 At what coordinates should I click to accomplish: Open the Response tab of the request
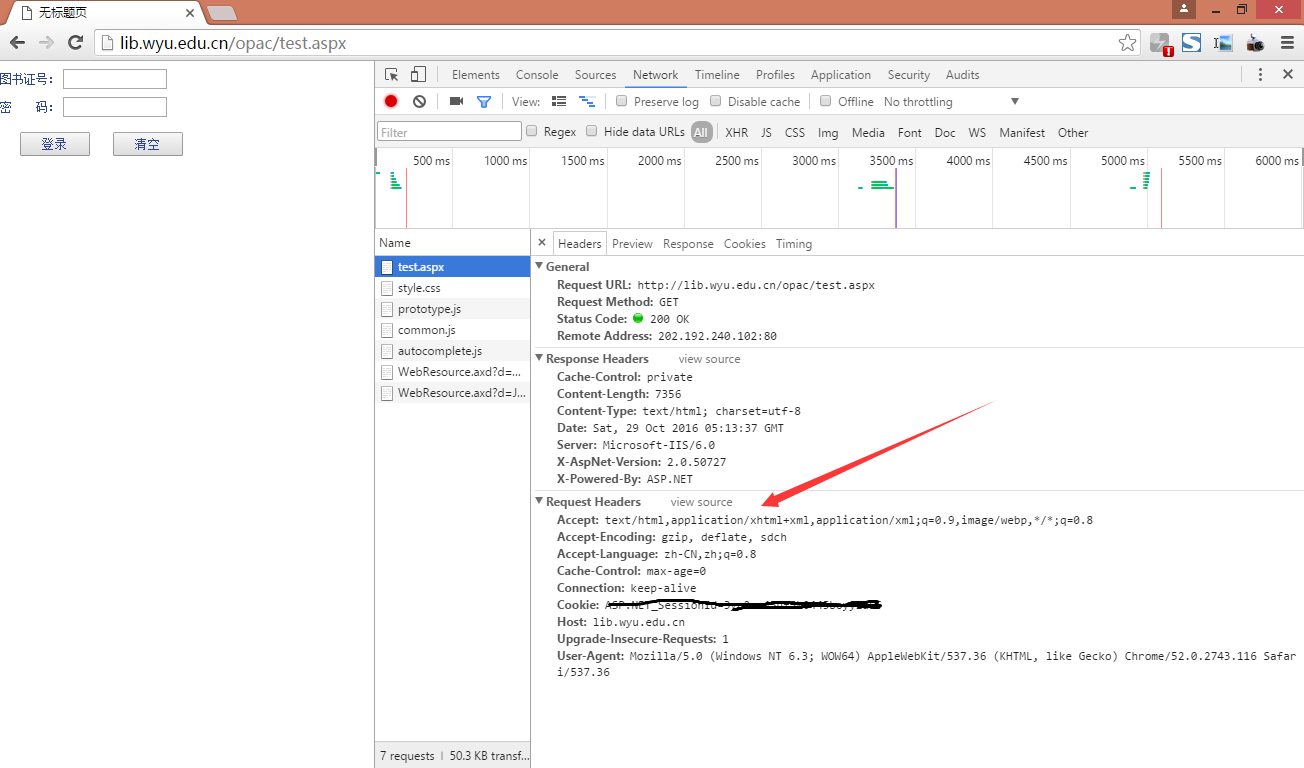[688, 244]
